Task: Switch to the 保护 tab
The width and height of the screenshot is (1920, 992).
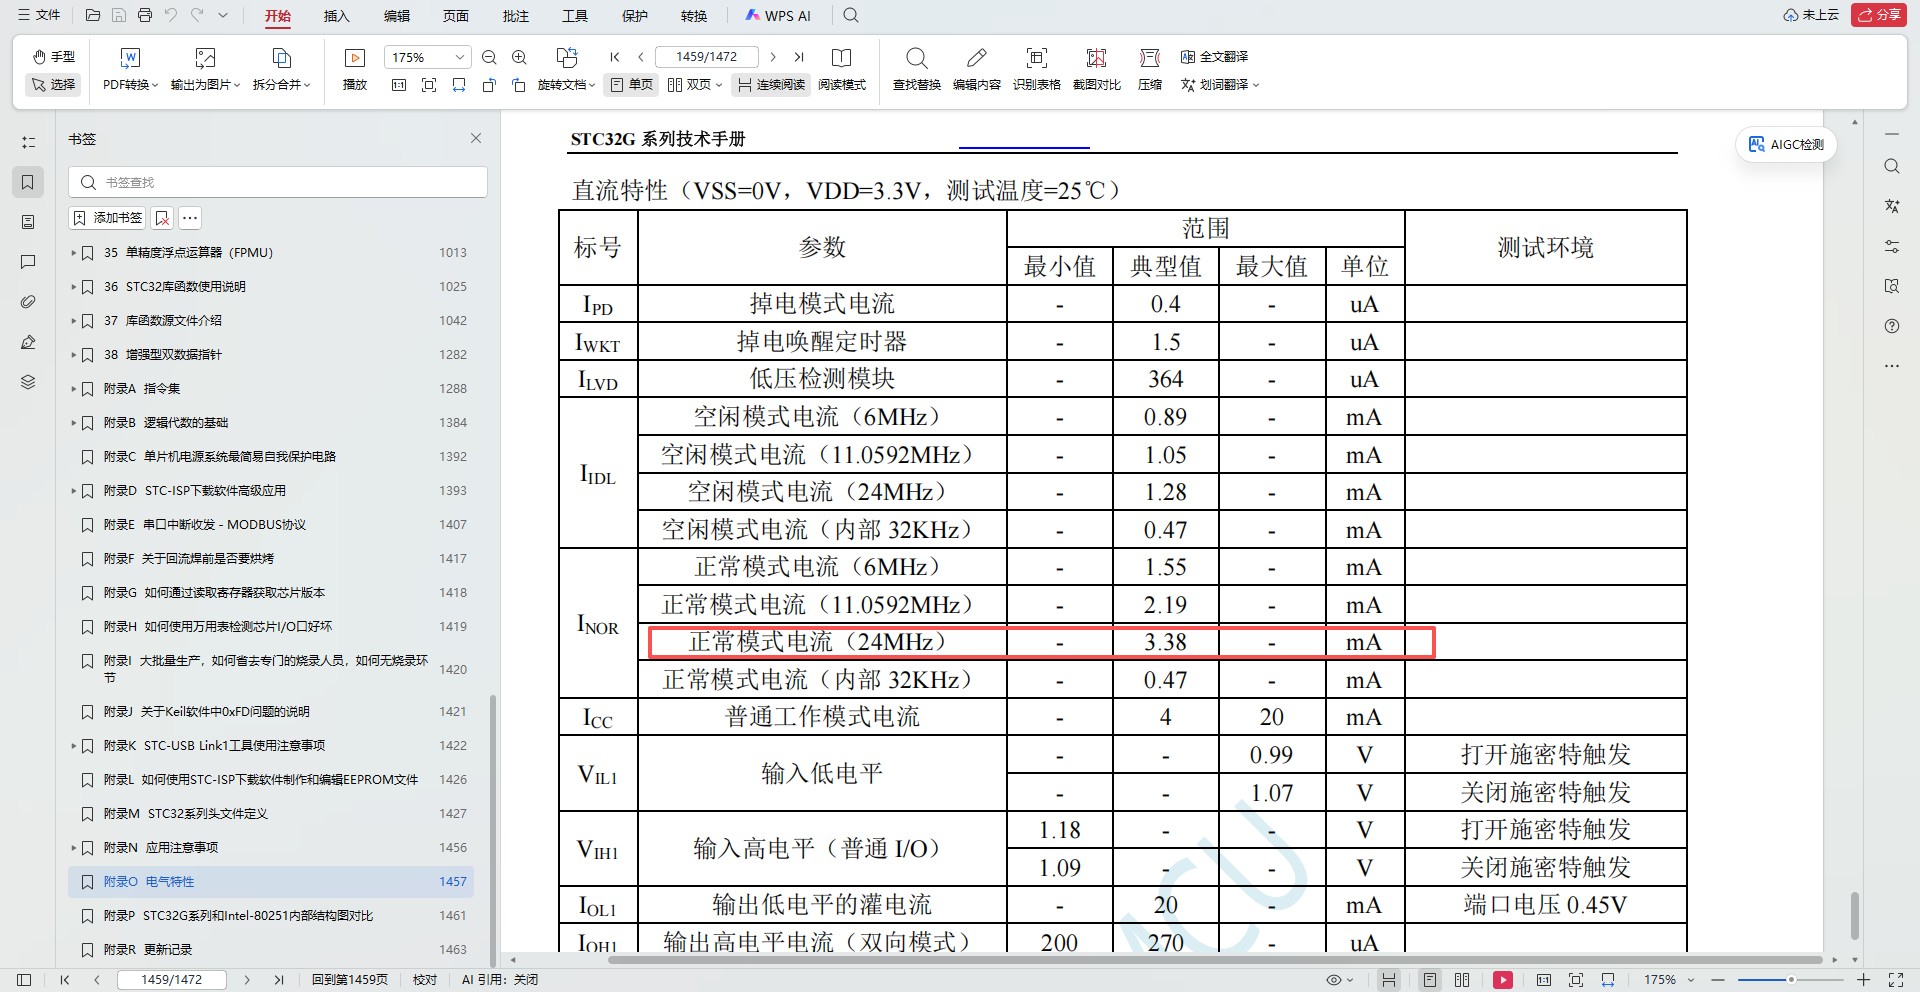Action: (635, 16)
